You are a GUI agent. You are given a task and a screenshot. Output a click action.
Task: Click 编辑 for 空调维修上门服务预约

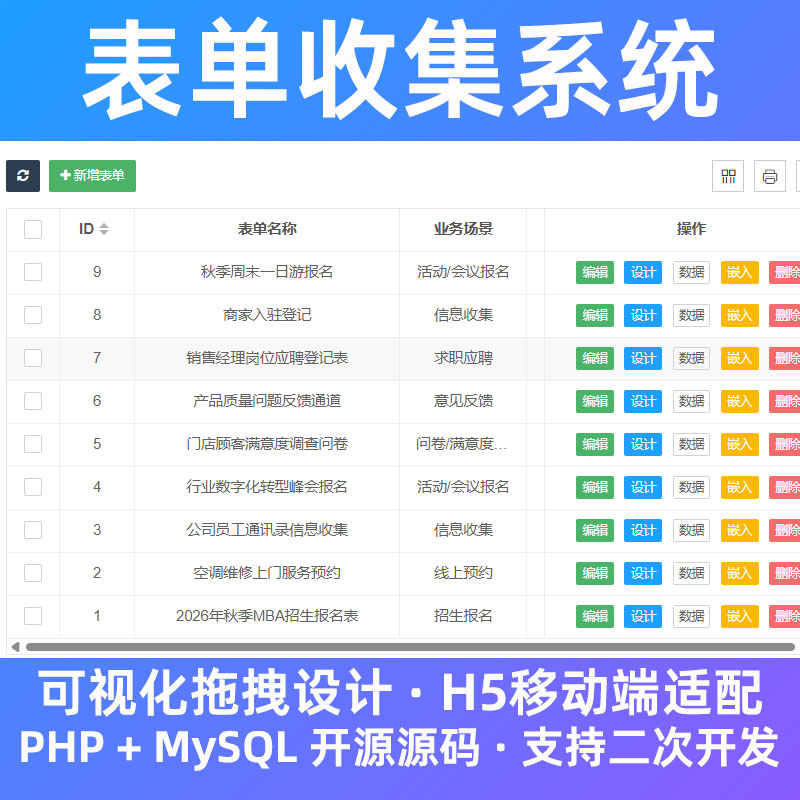(595, 573)
